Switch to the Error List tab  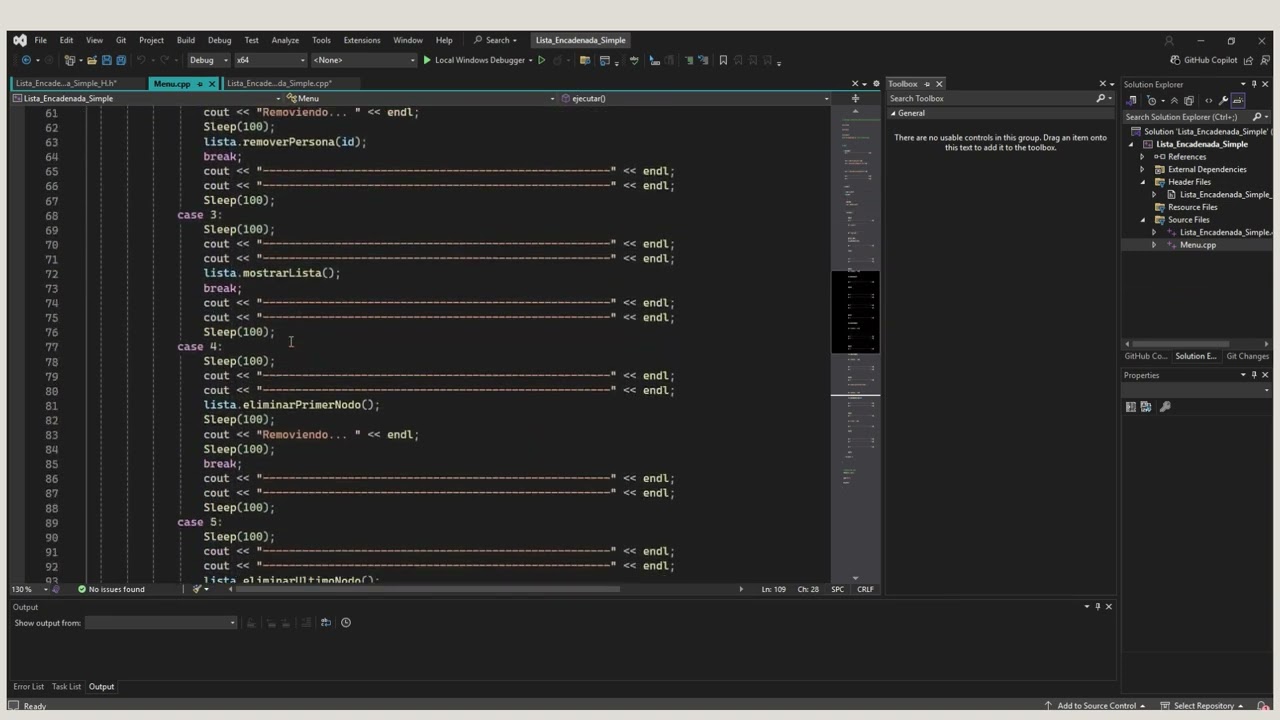point(28,687)
